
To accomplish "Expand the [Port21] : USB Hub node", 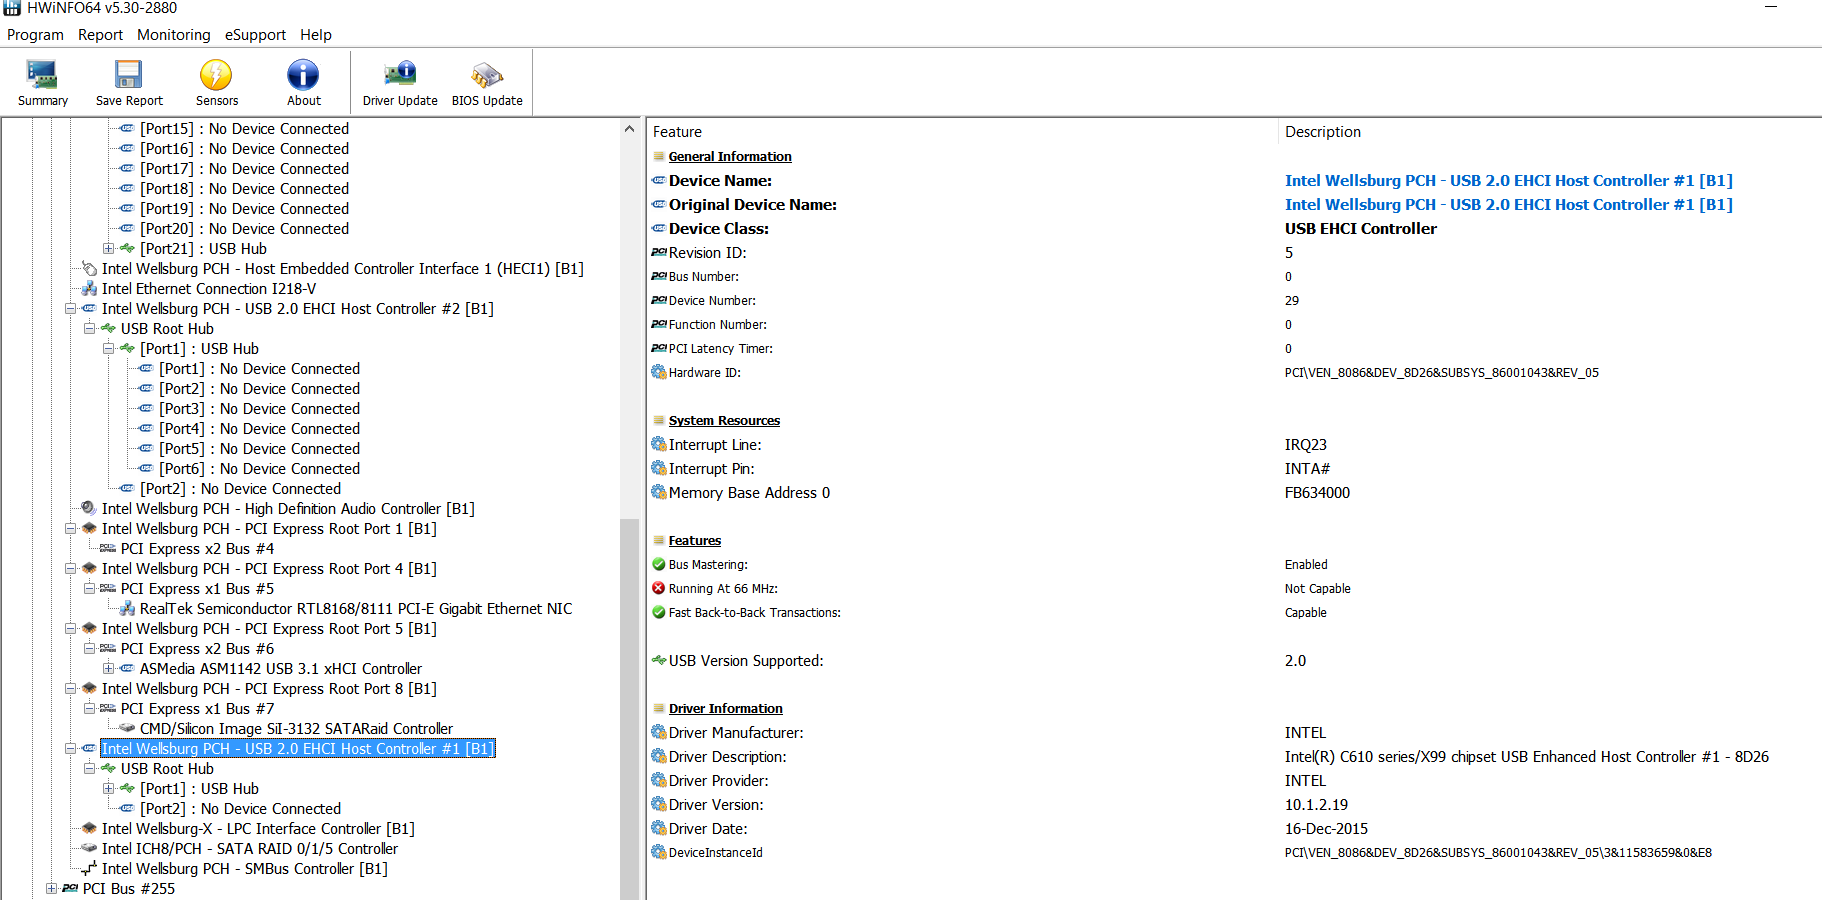I will (x=109, y=249).
